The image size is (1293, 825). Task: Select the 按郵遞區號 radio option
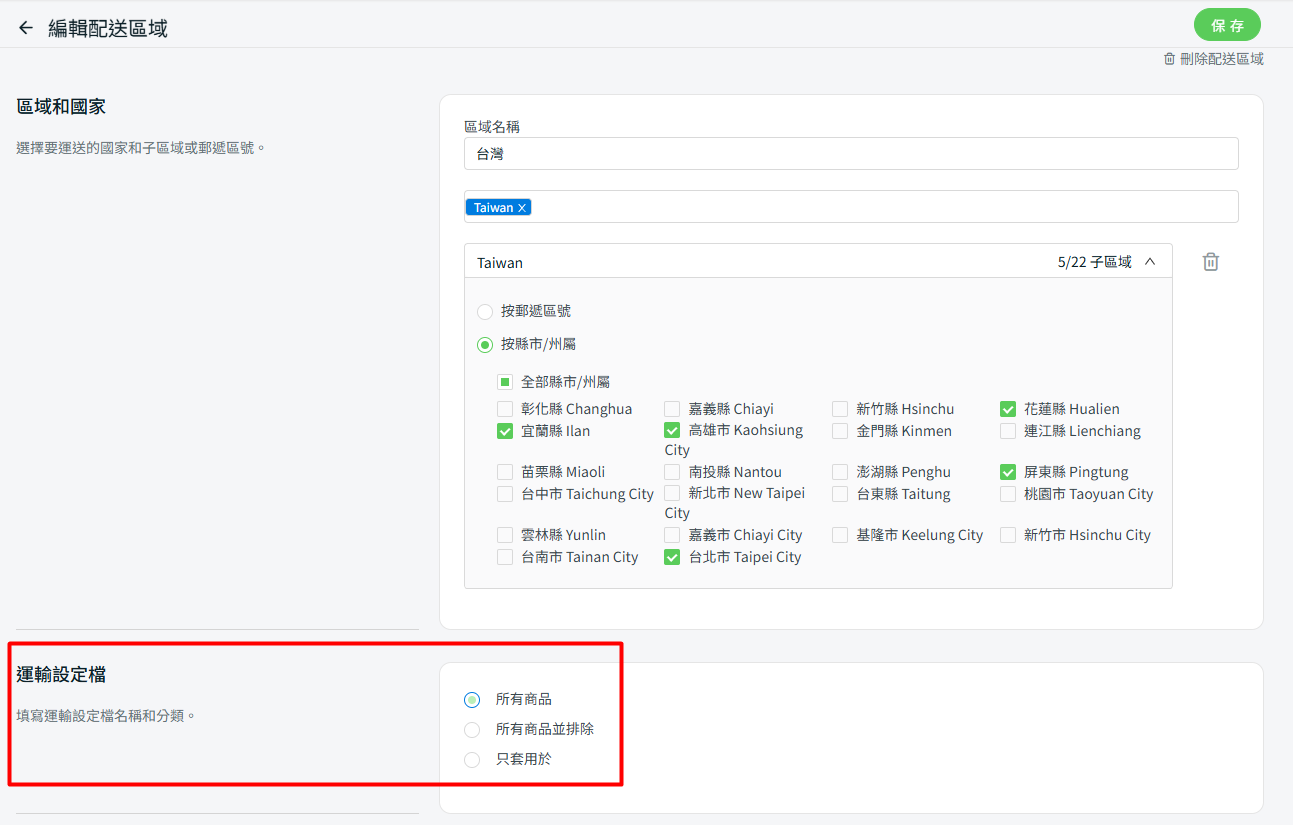(485, 312)
